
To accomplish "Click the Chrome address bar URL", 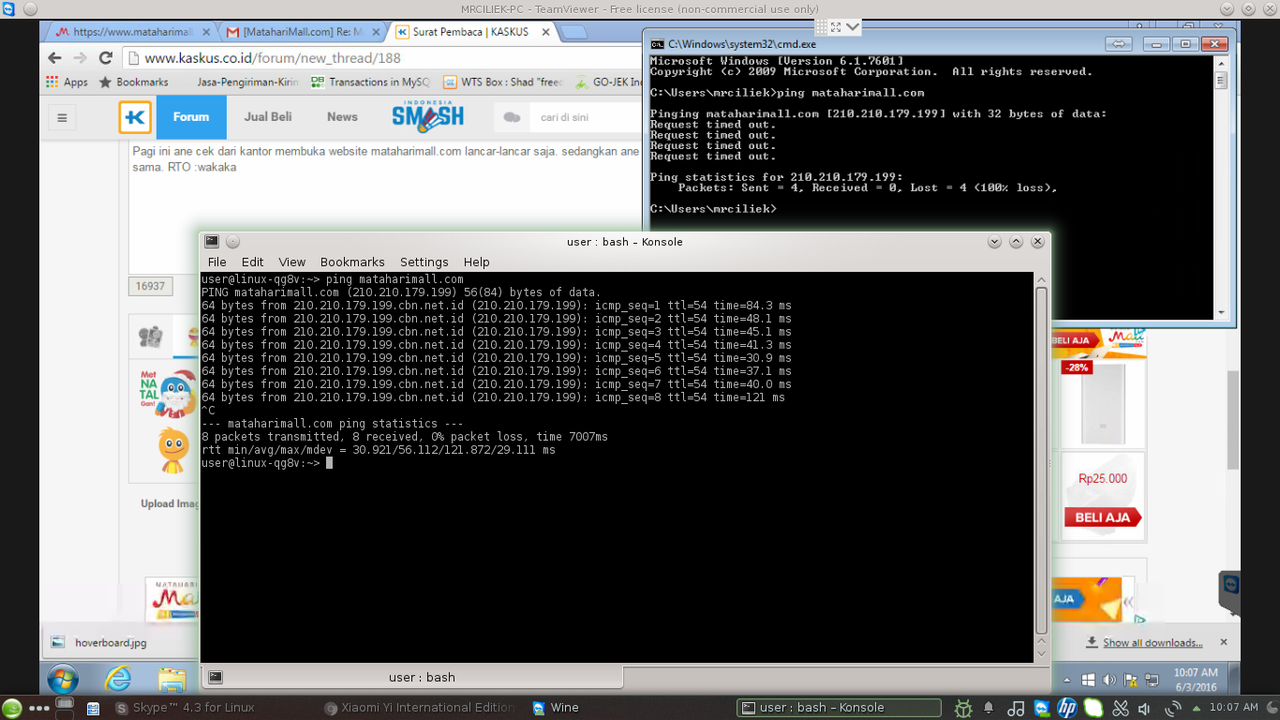I will [272, 58].
